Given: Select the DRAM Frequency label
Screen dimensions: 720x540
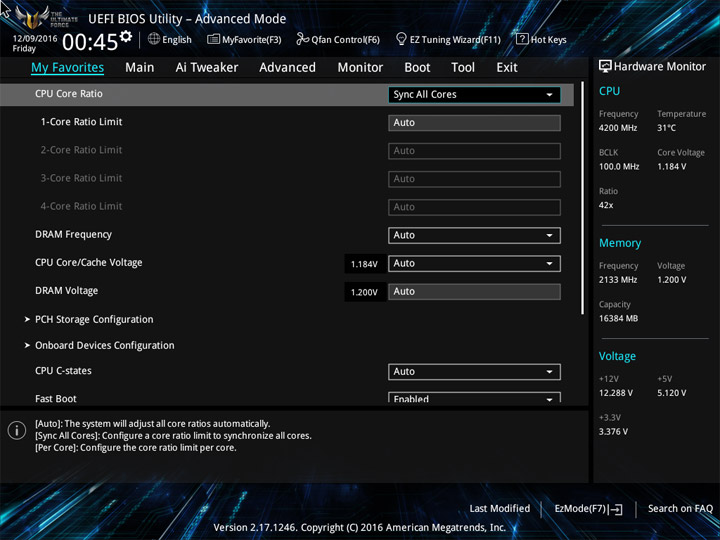Looking at the screenshot, I should pos(73,235).
